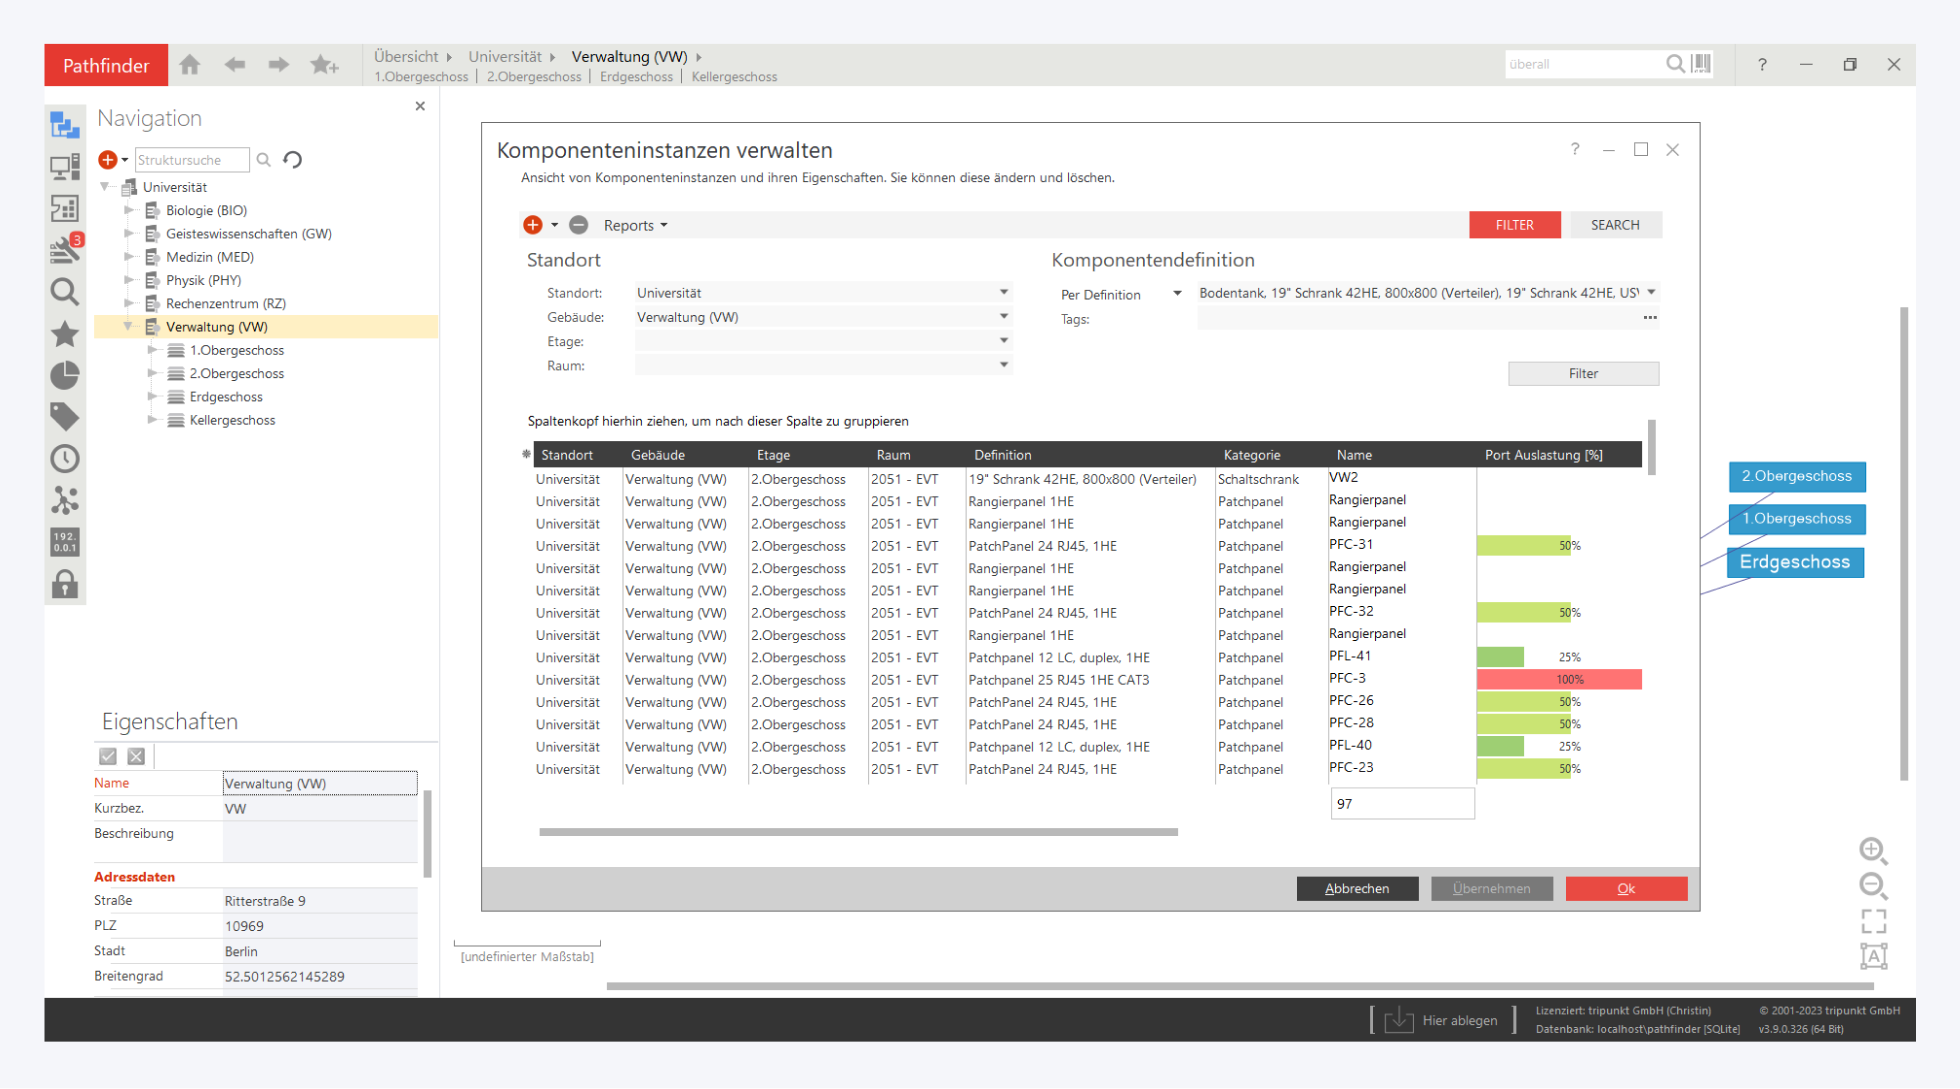Click the history clock sidebar icon

tap(65, 459)
